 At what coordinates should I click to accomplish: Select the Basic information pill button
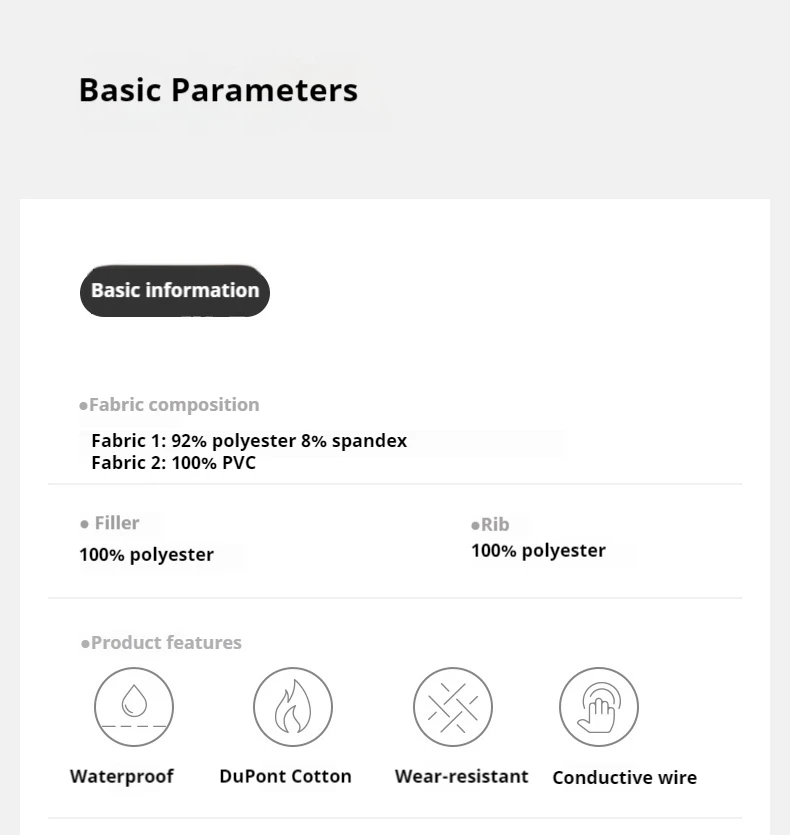(175, 291)
